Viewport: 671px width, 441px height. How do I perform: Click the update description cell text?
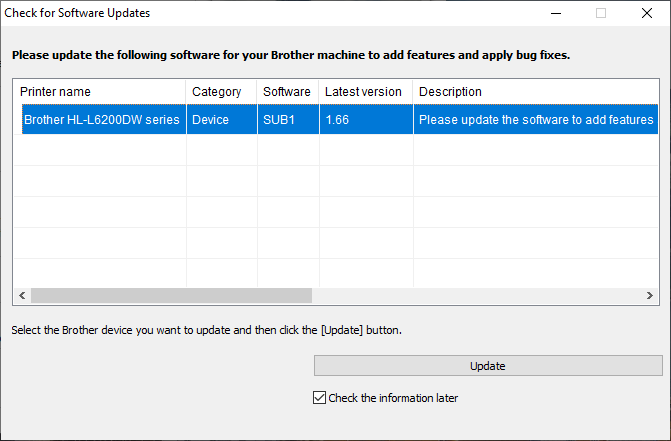[x=536, y=119]
